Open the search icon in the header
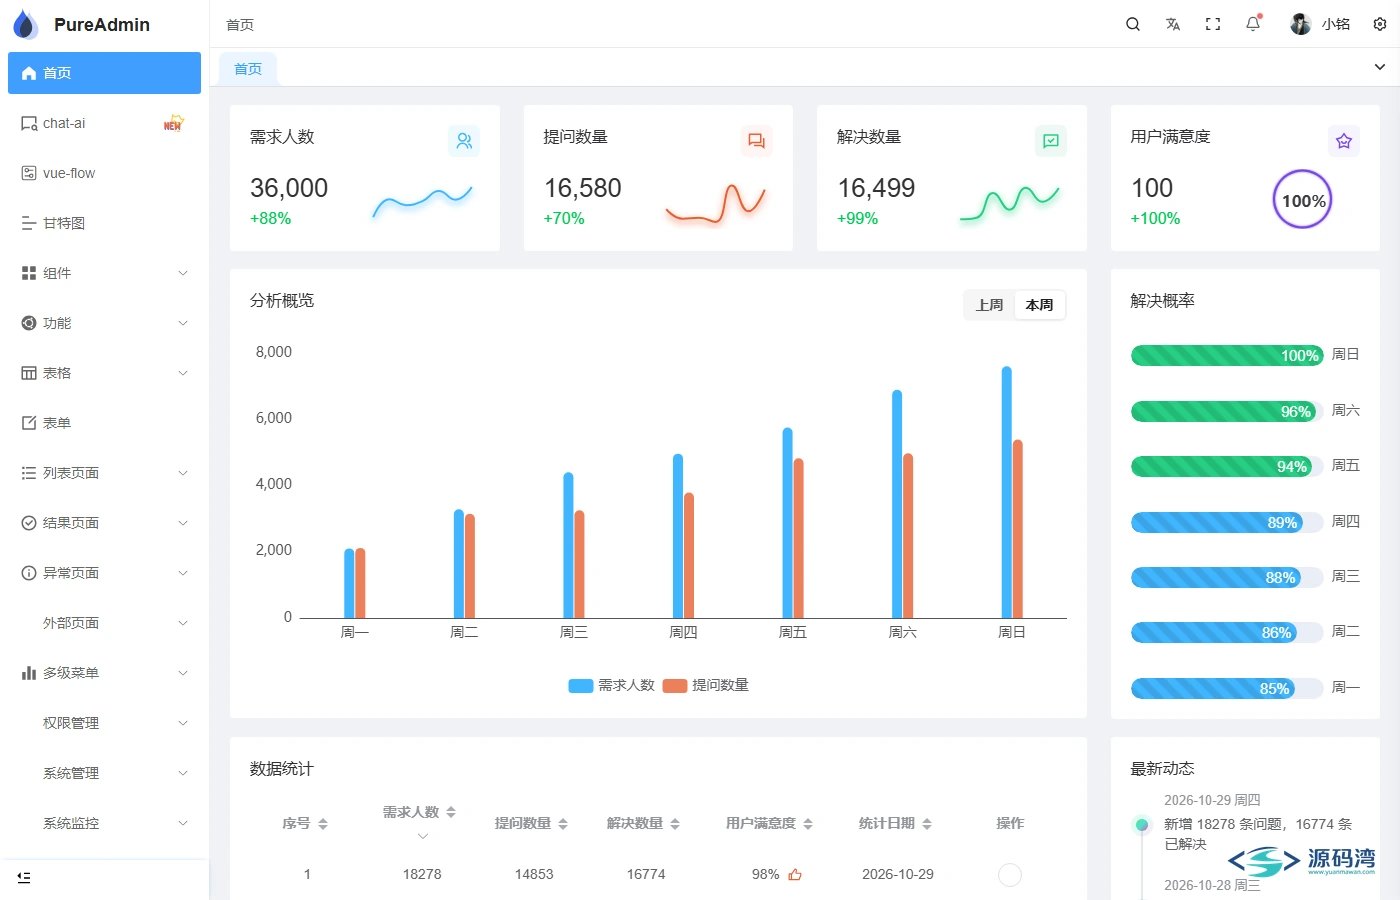This screenshot has width=1400, height=900. point(1133,24)
